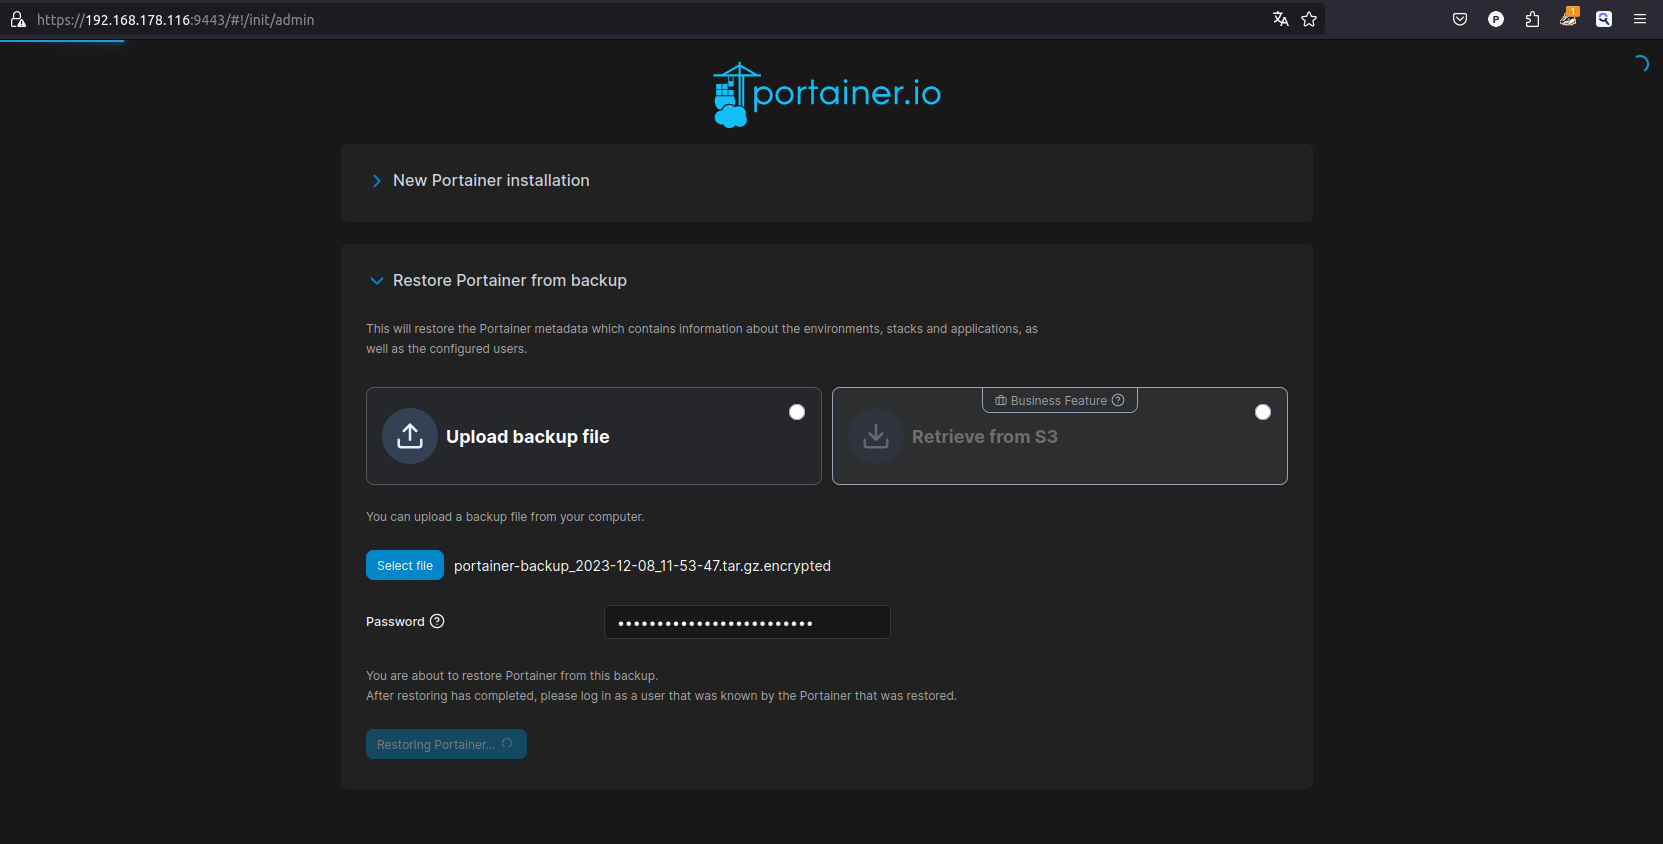
Task: Click the Business Feature help icon
Action: pyautogui.click(x=1118, y=400)
